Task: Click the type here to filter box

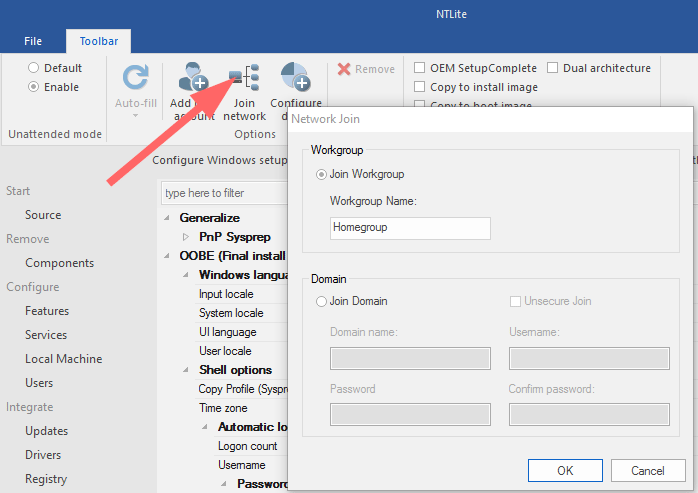Action: pos(224,193)
